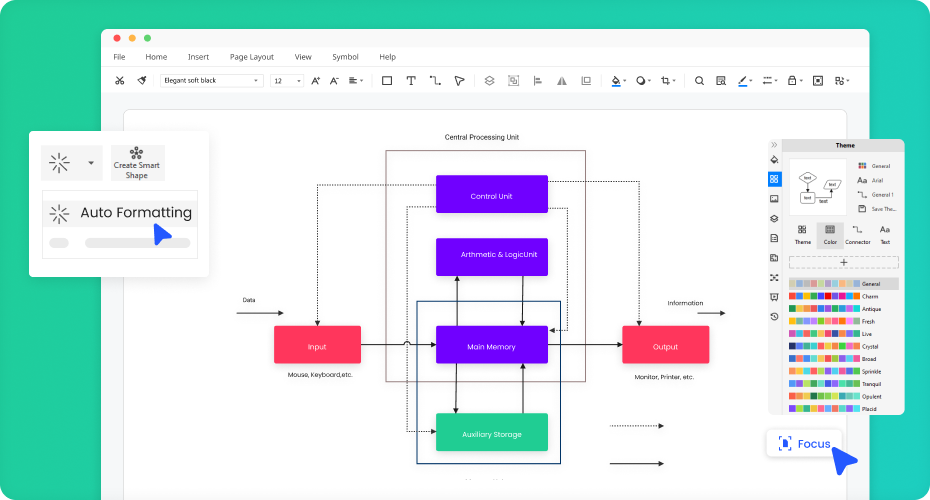The width and height of the screenshot is (930, 500).
Task: Select the format painter brush icon
Action: [142, 81]
